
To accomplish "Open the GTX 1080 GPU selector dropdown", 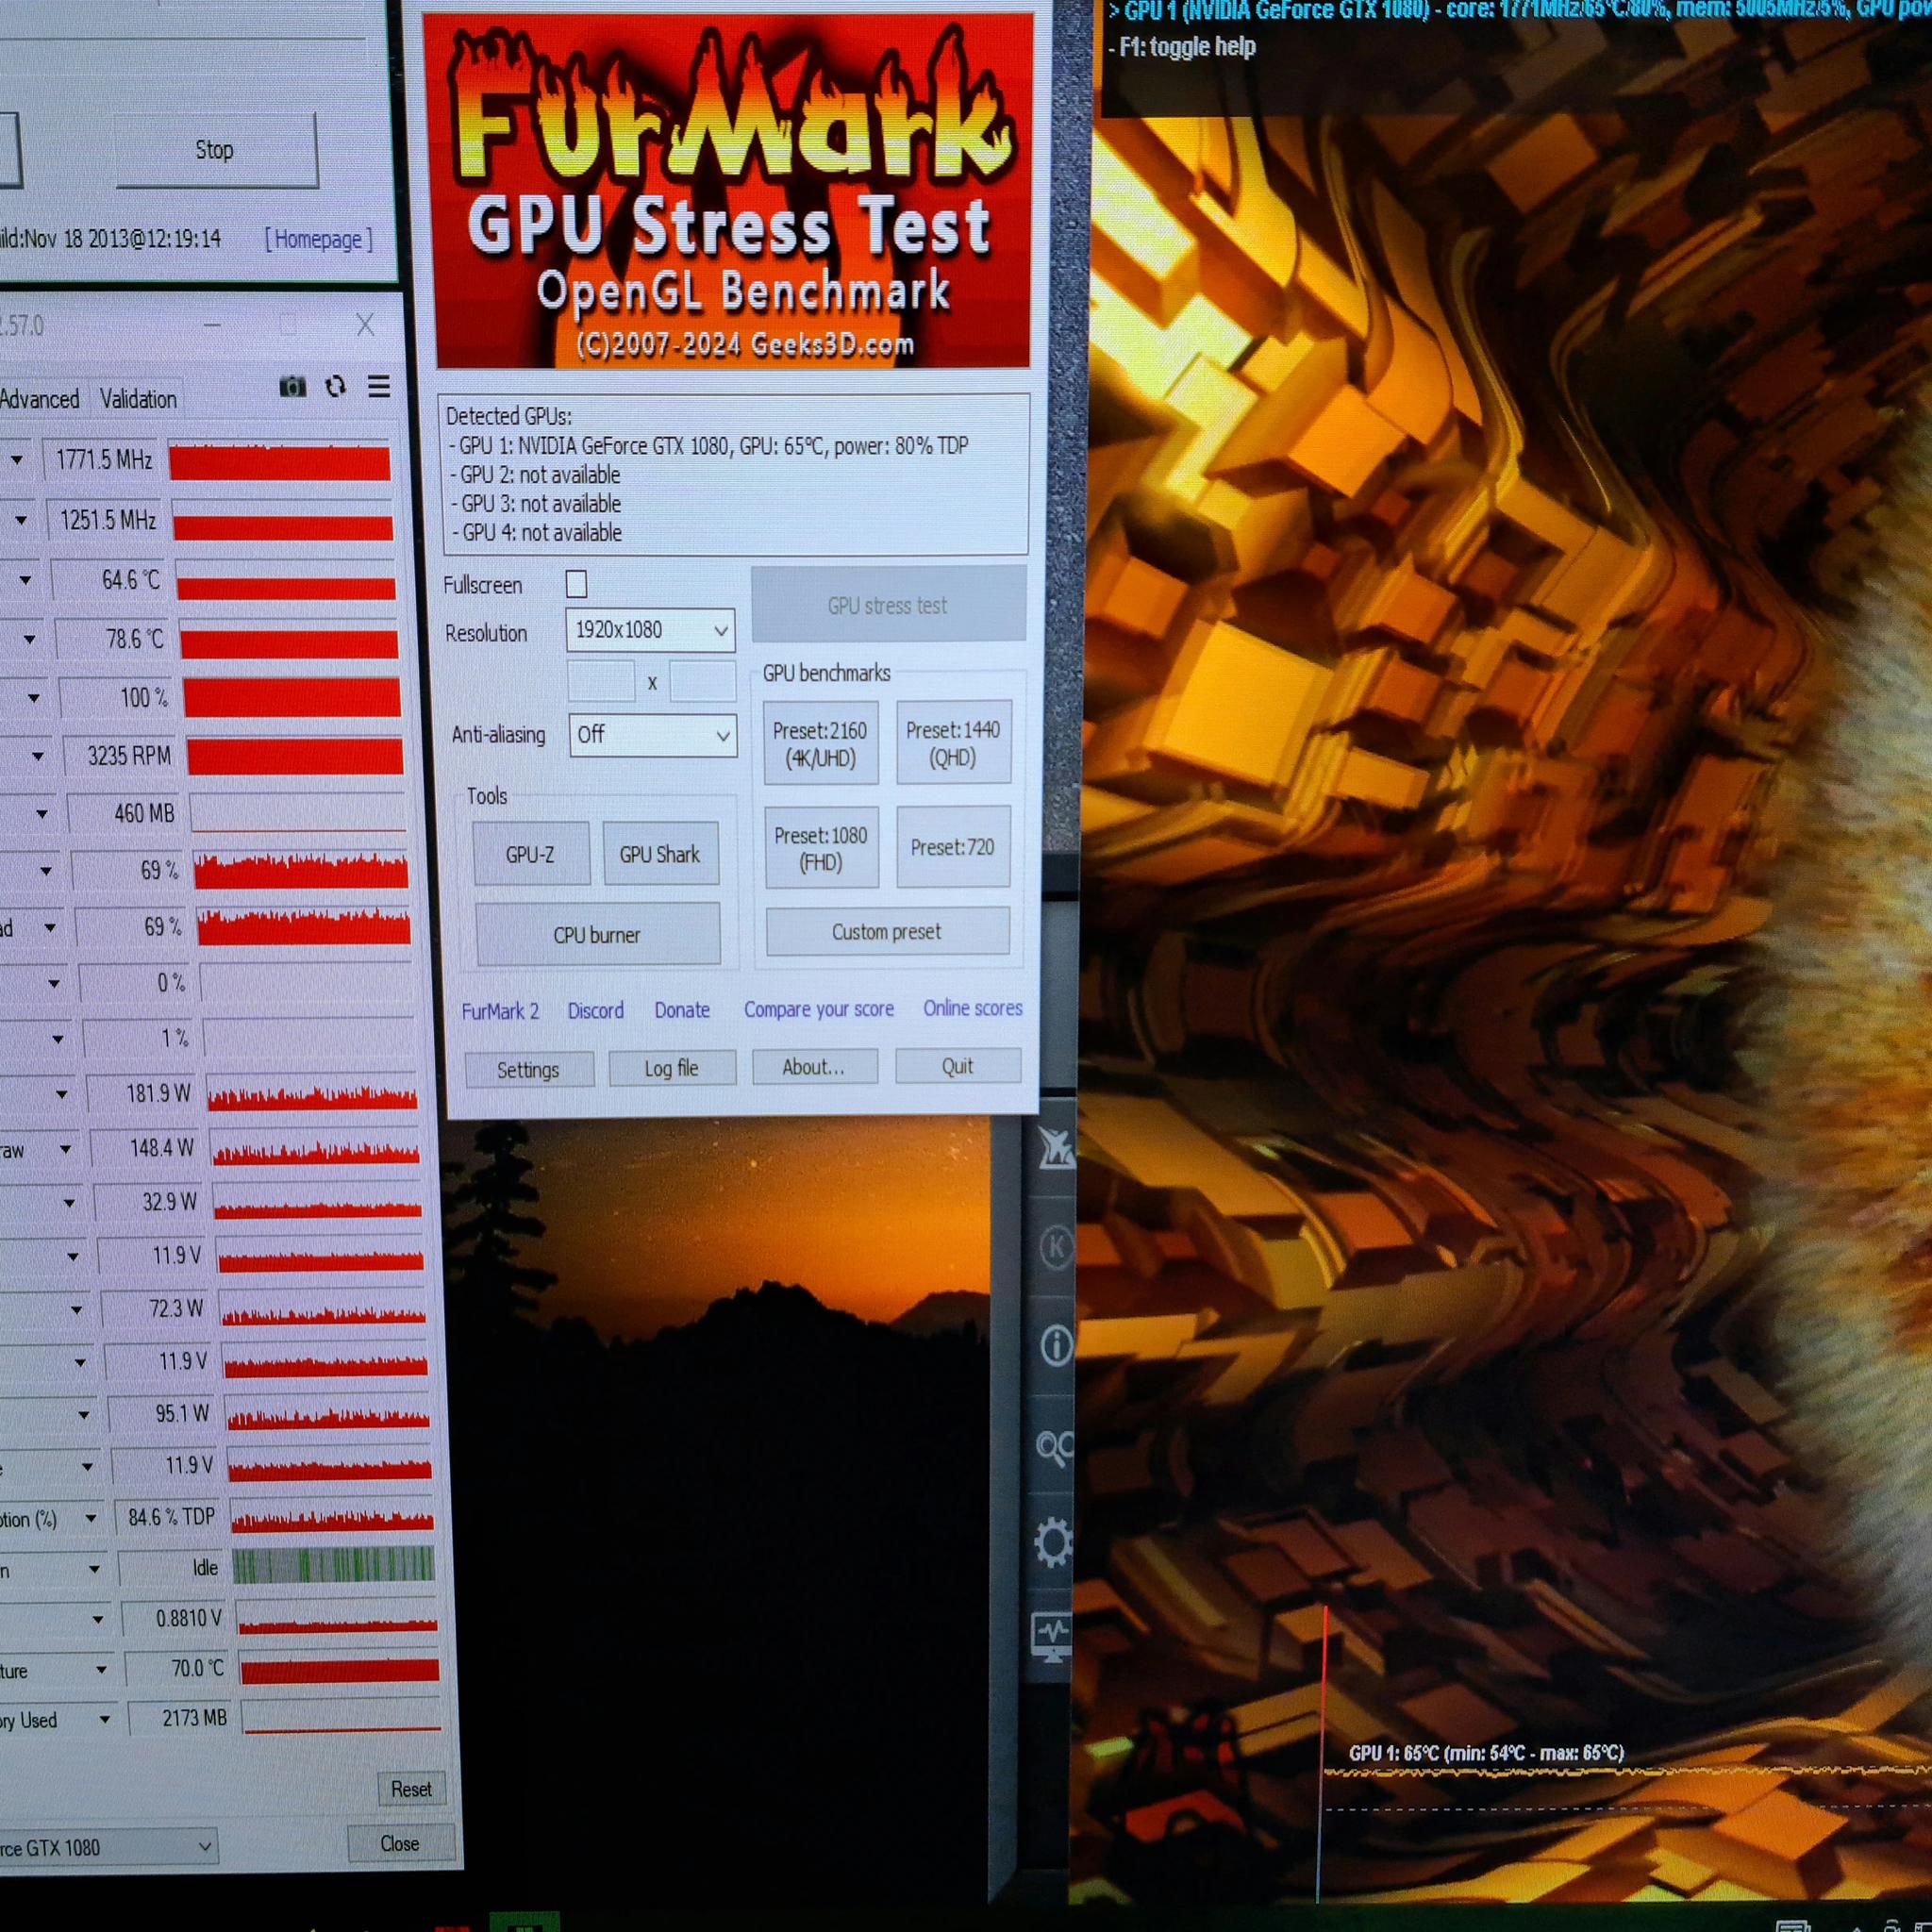I will (105, 1847).
